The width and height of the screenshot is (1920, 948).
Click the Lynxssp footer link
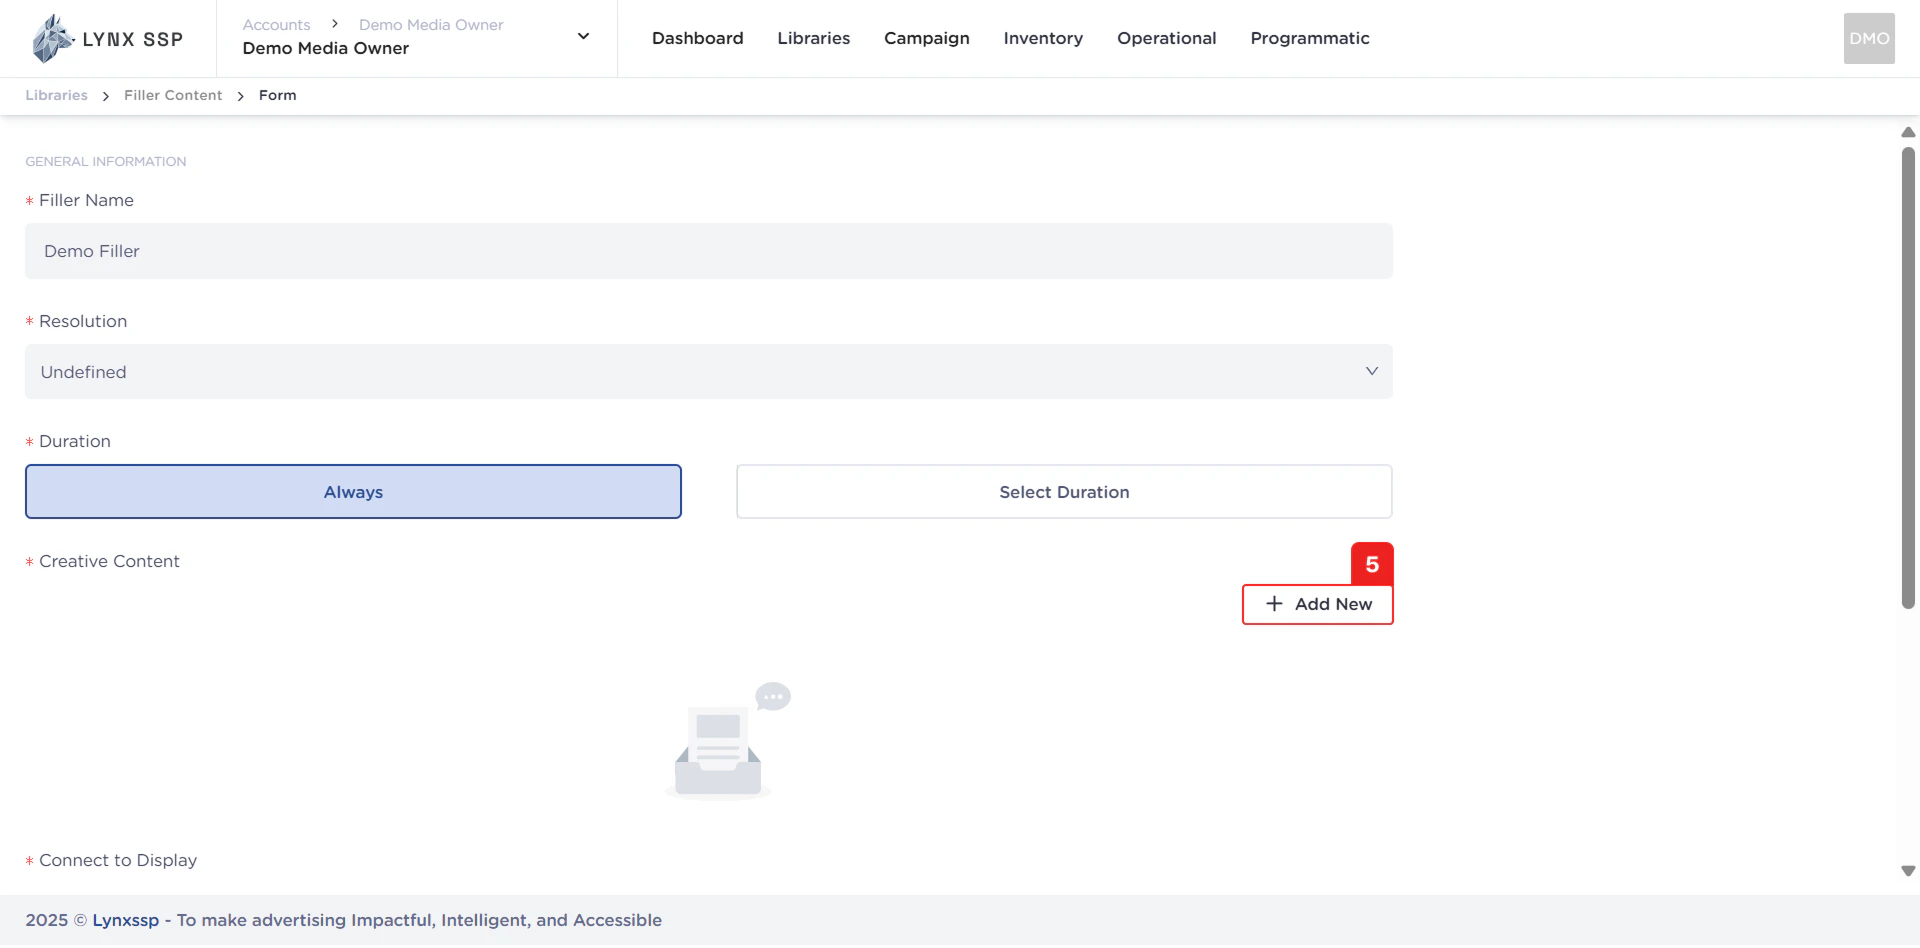(126, 920)
